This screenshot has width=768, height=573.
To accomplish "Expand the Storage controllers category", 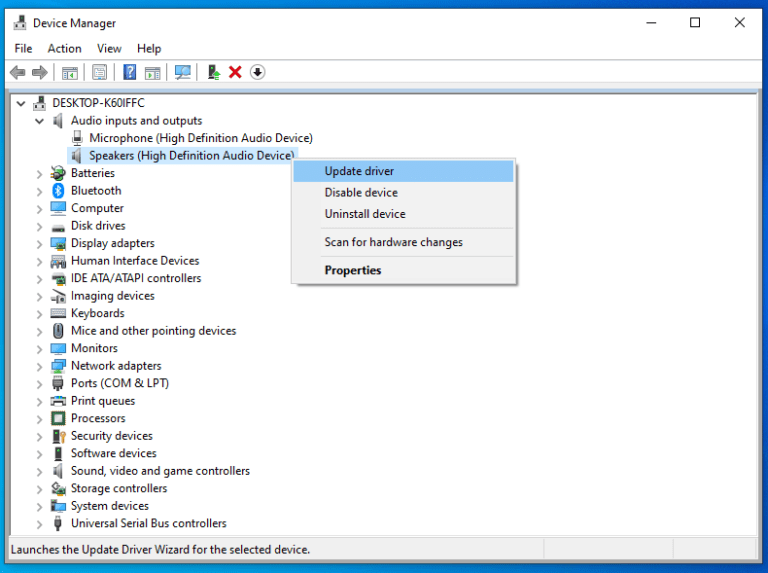I will point(40,489).
